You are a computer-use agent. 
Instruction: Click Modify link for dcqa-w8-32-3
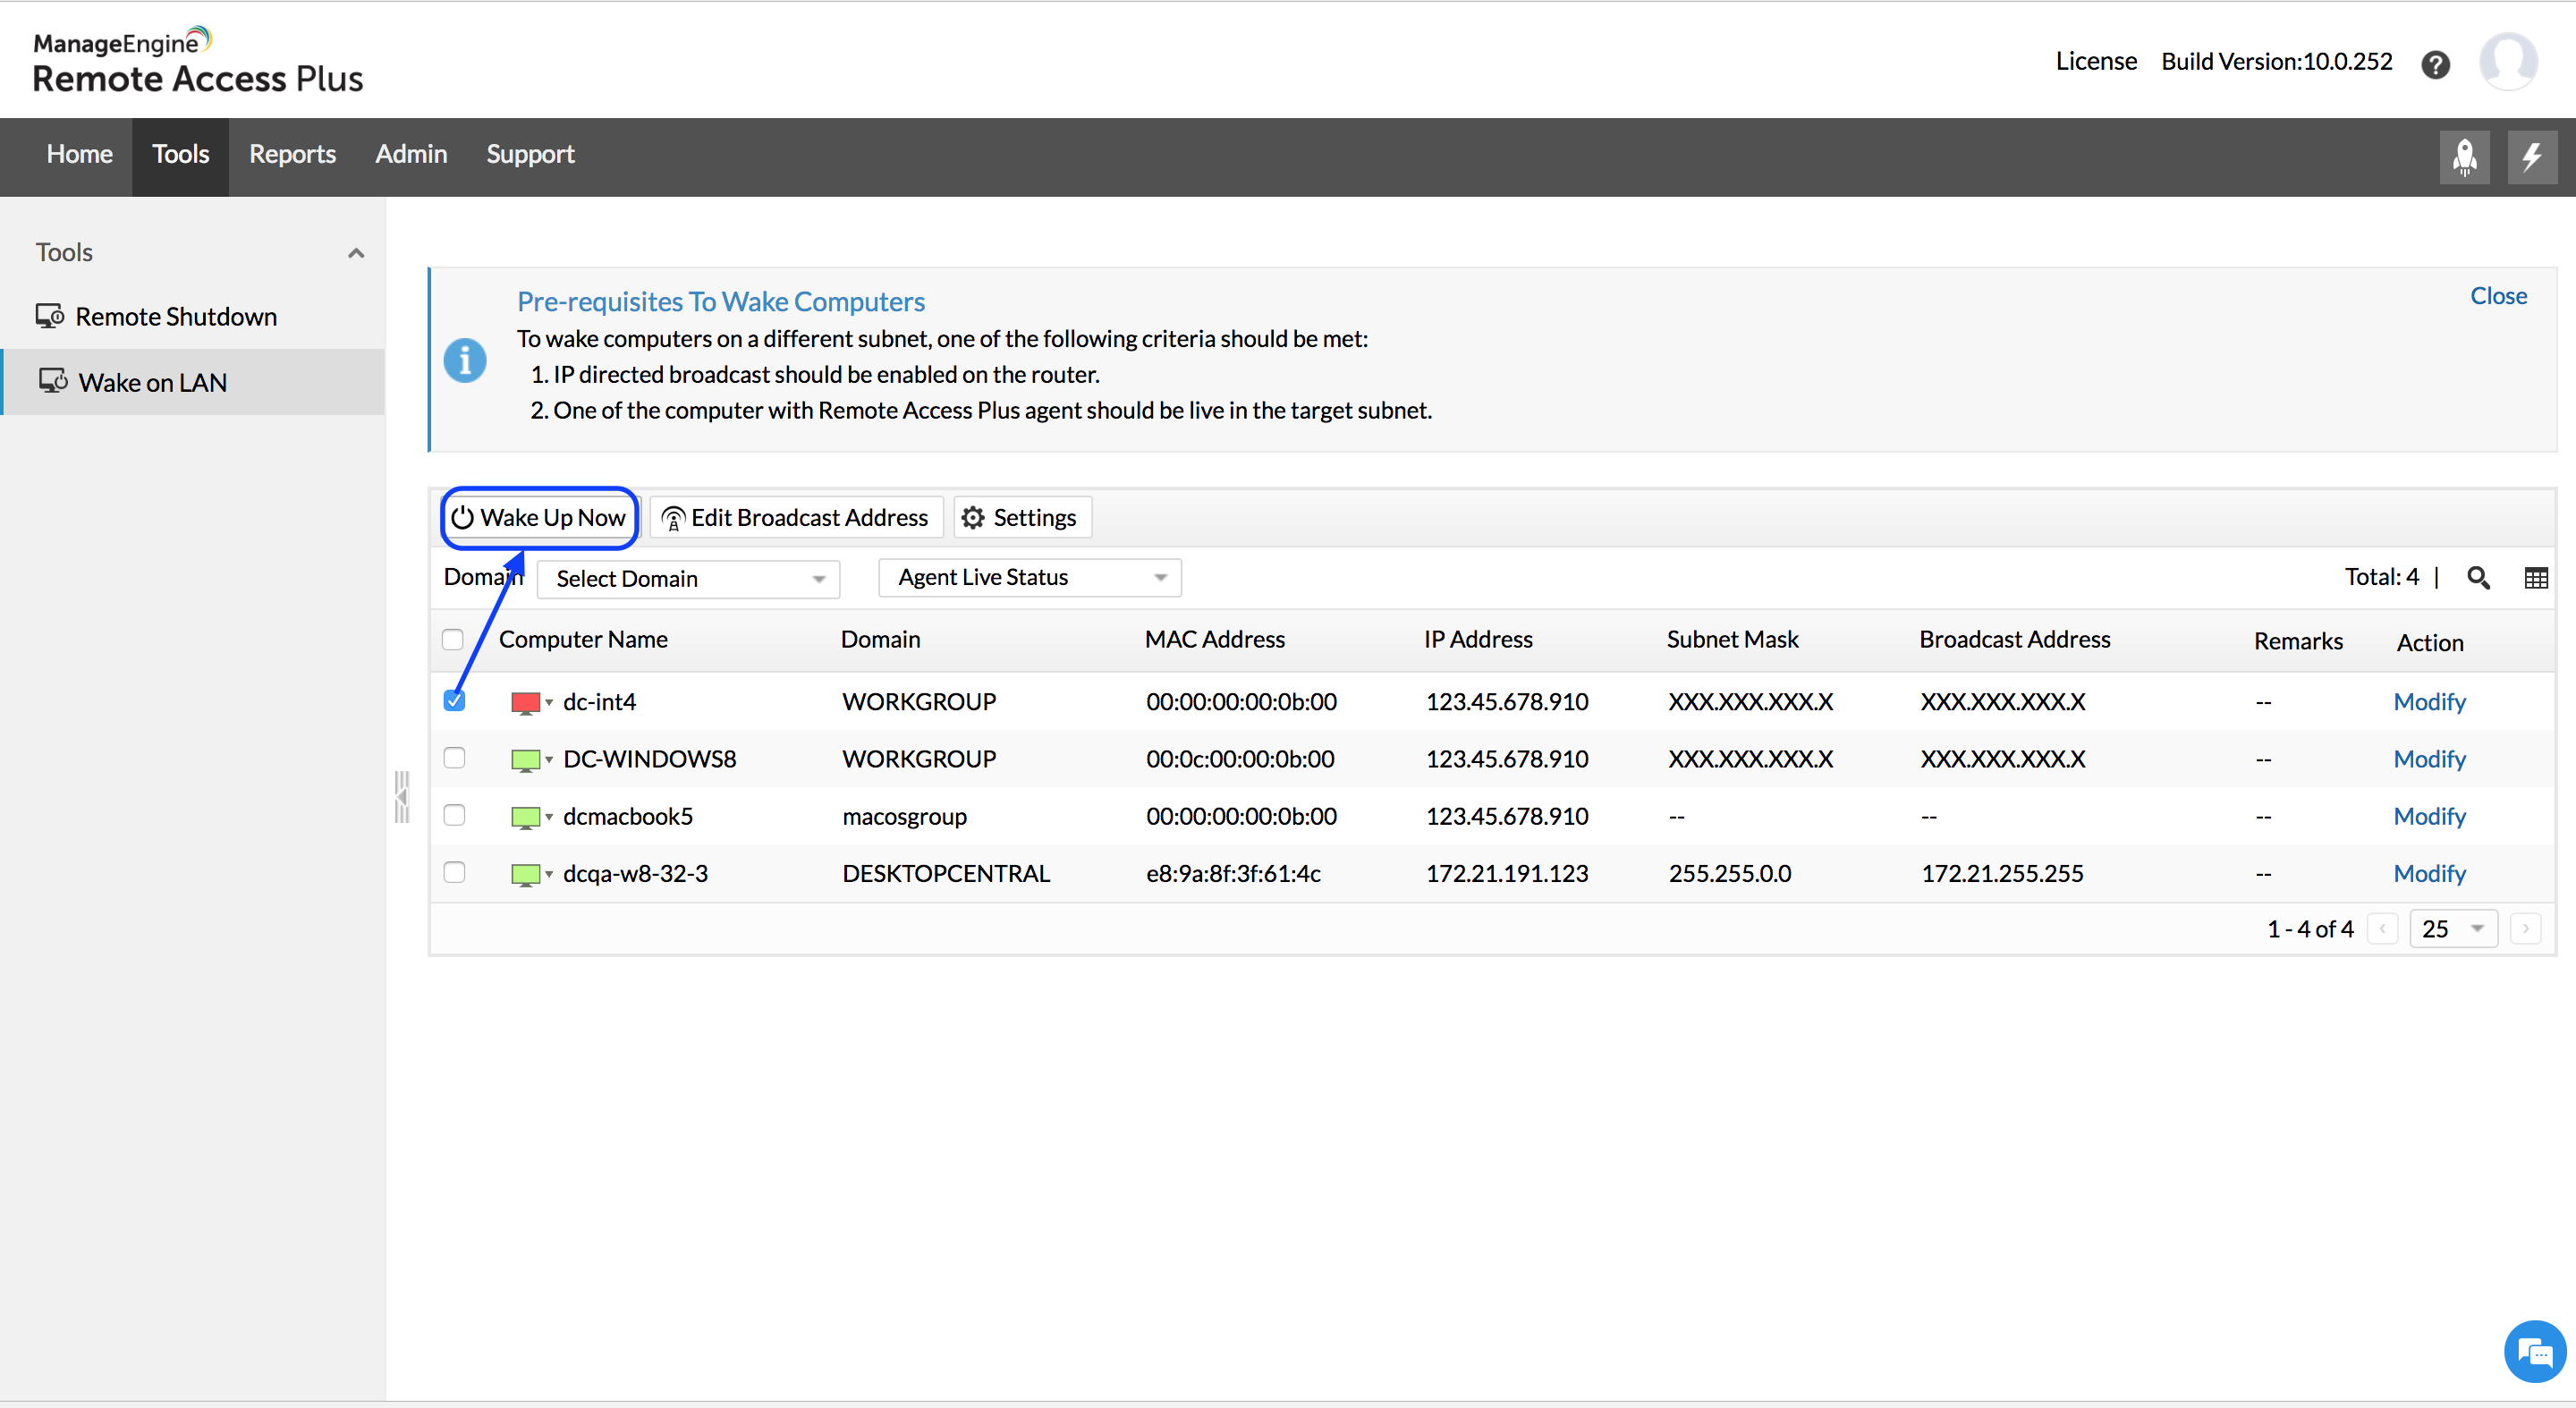2429,874
